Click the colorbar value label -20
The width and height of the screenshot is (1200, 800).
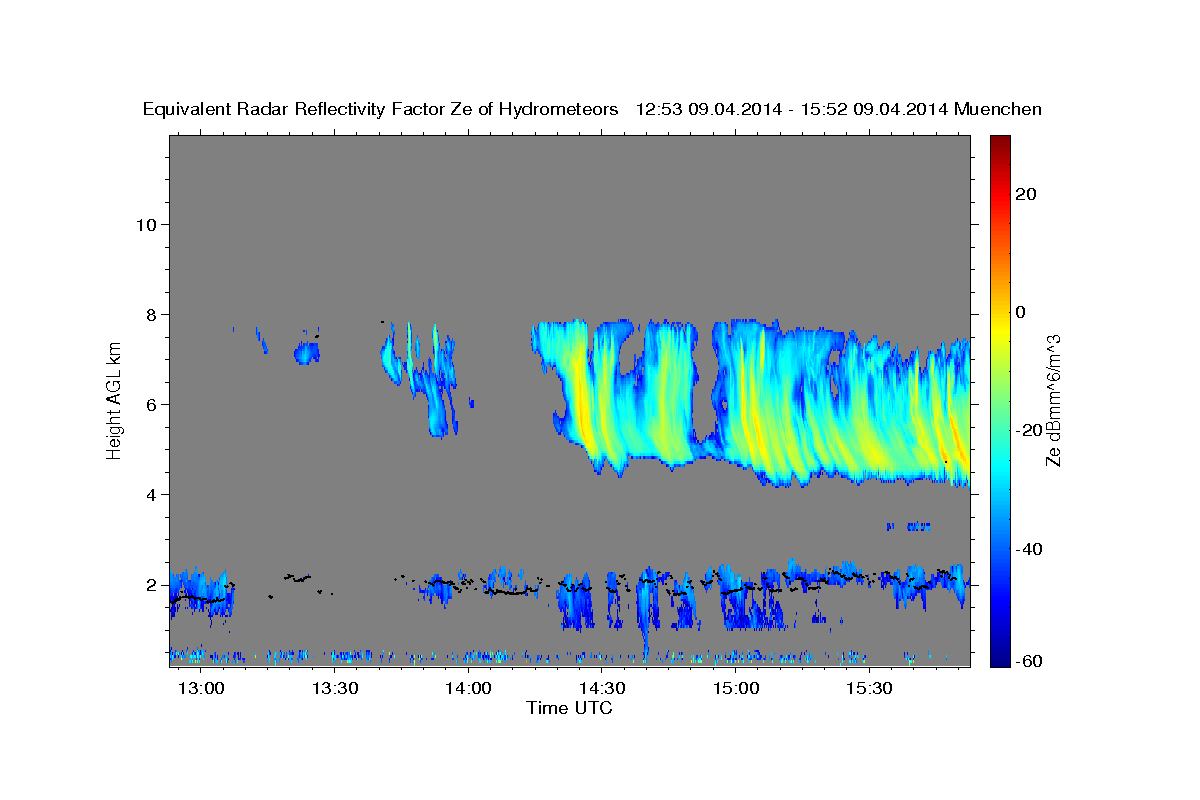coord(1029,430)
